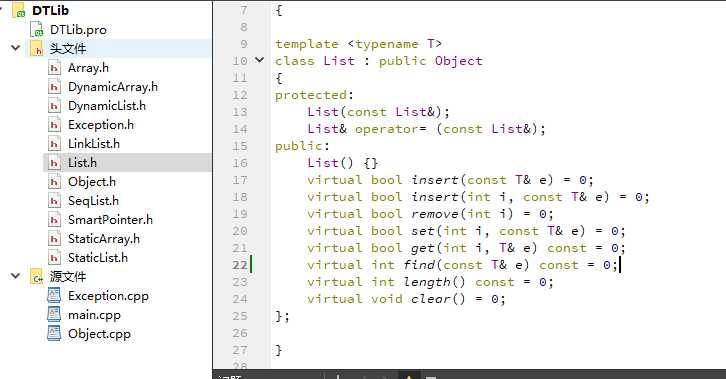726x379 pixels.
Task: Click the 'operator=' declaration line
Action: (x=426, y=129)
